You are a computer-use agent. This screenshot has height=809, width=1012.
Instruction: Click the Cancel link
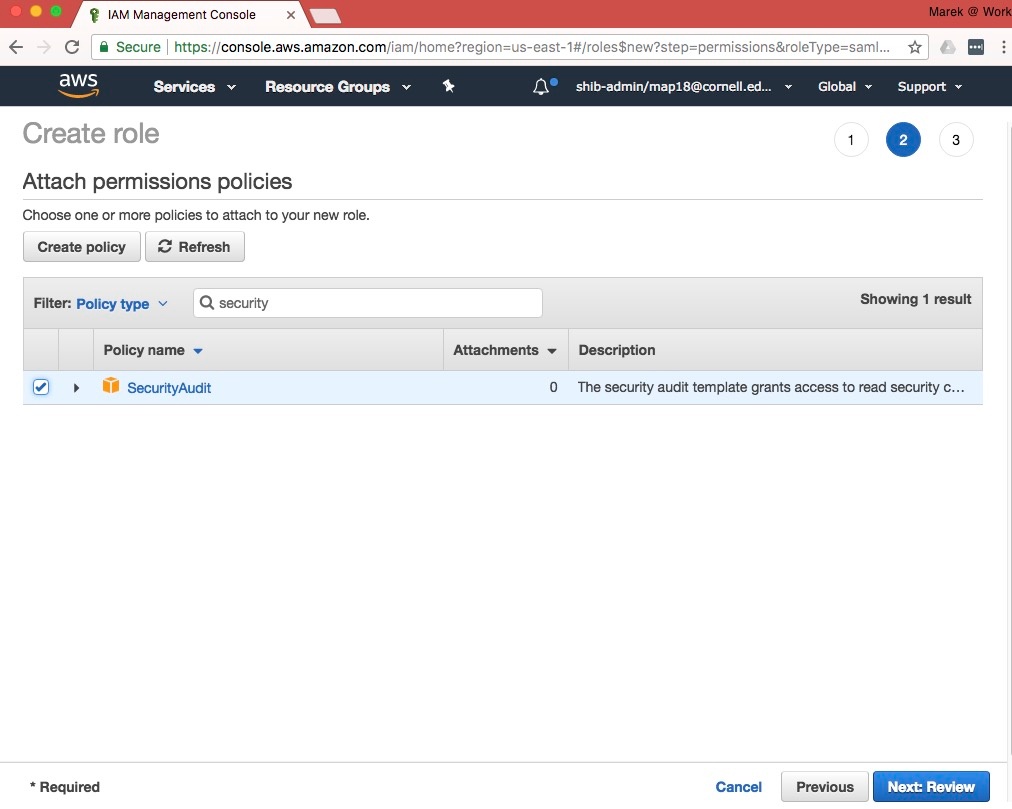point(738,786)
